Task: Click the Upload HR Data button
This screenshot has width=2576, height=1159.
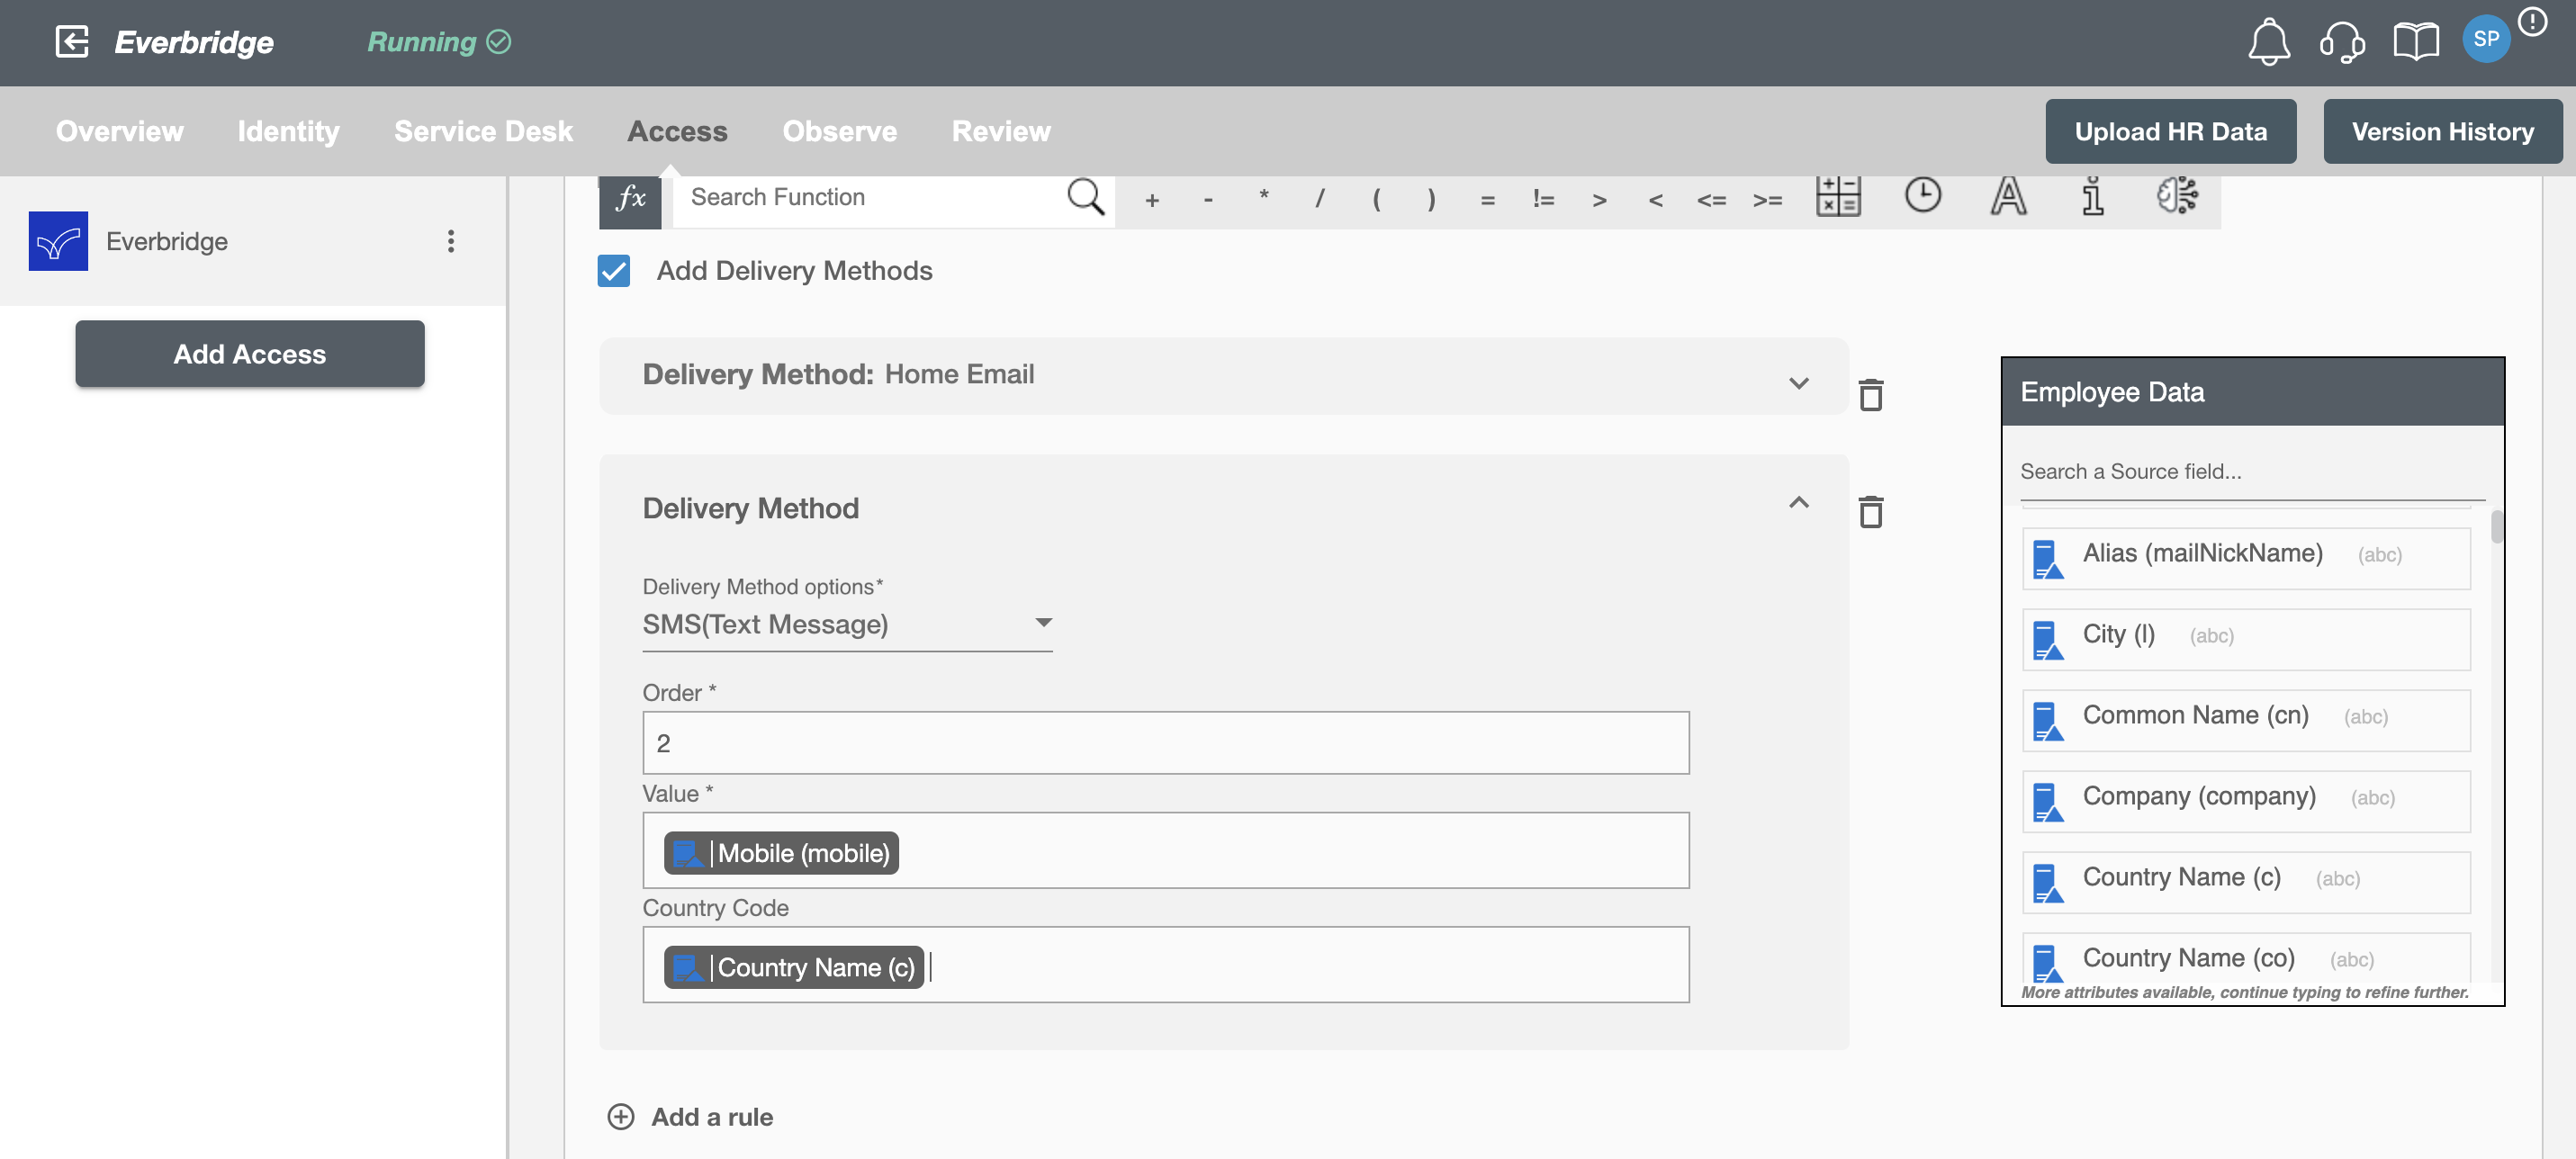Action: 2170,130
